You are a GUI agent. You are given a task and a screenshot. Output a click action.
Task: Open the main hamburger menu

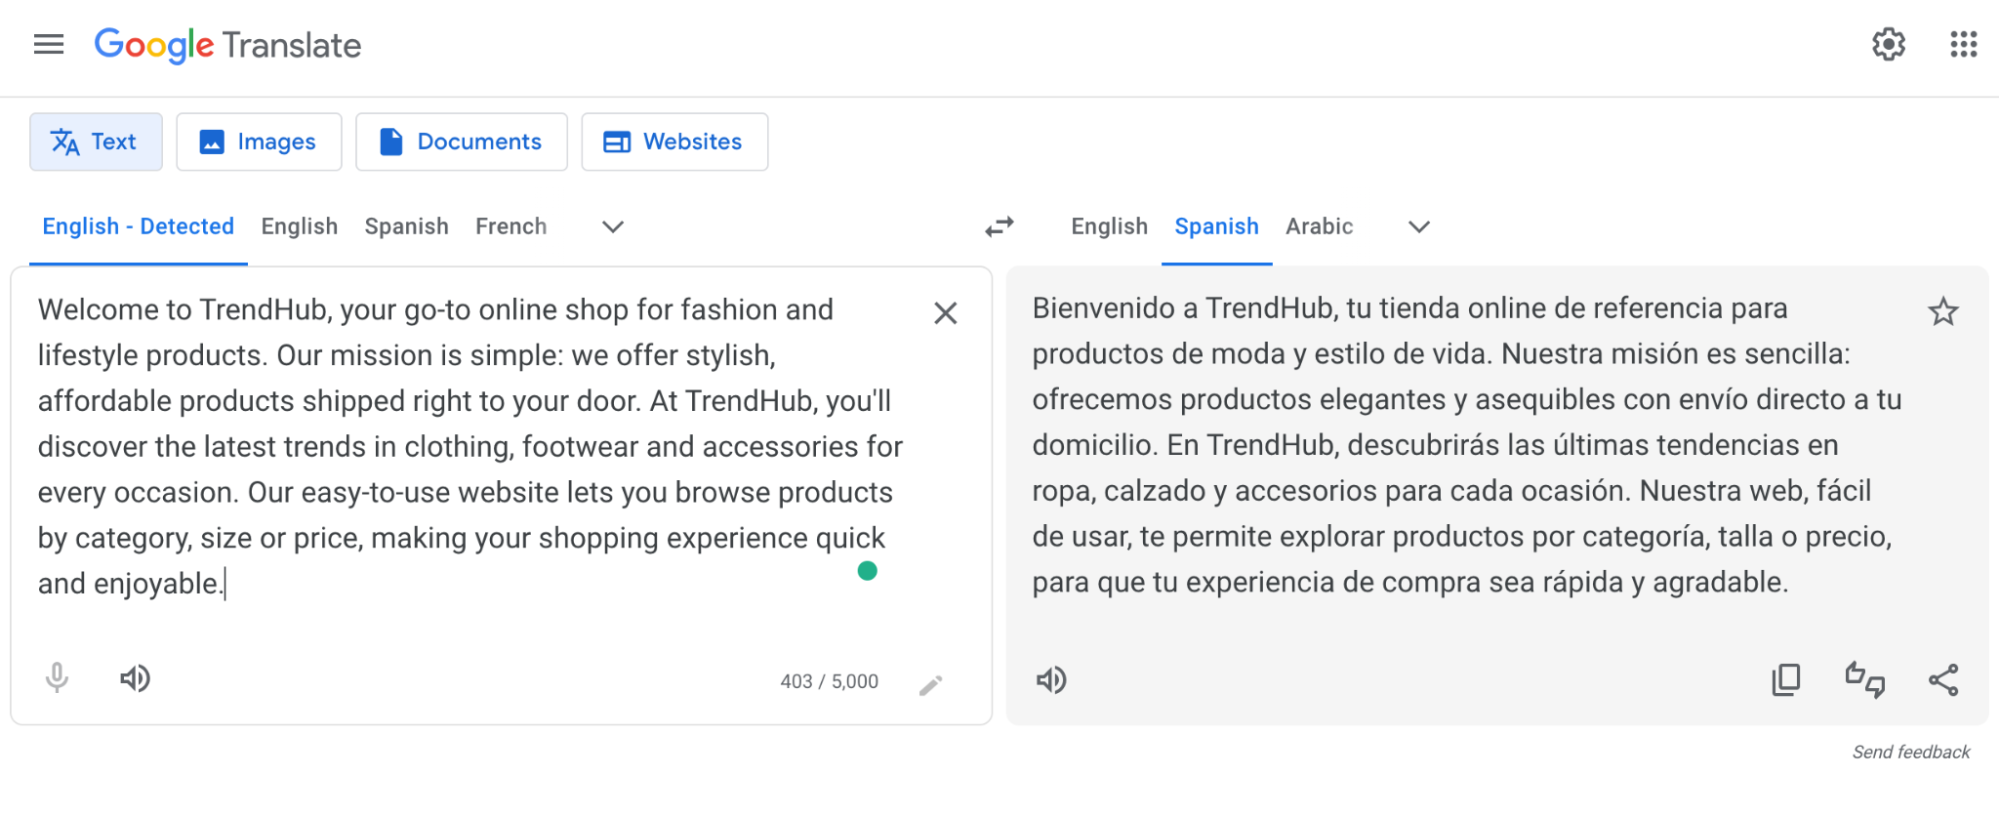48,44
